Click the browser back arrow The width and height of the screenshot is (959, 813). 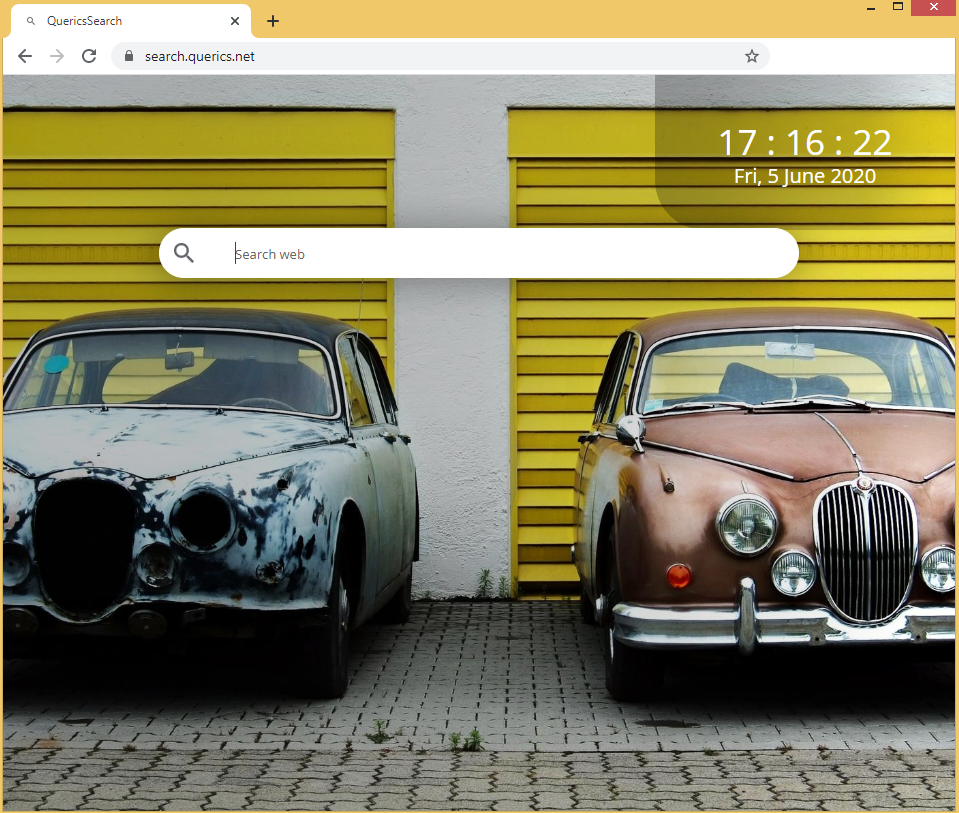click(25, 56)
